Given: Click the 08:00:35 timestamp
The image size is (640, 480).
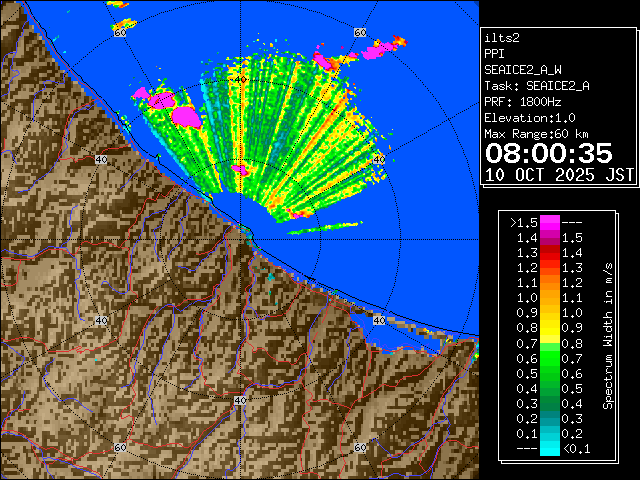Looking at the screenshot, I should coord(548,153).
